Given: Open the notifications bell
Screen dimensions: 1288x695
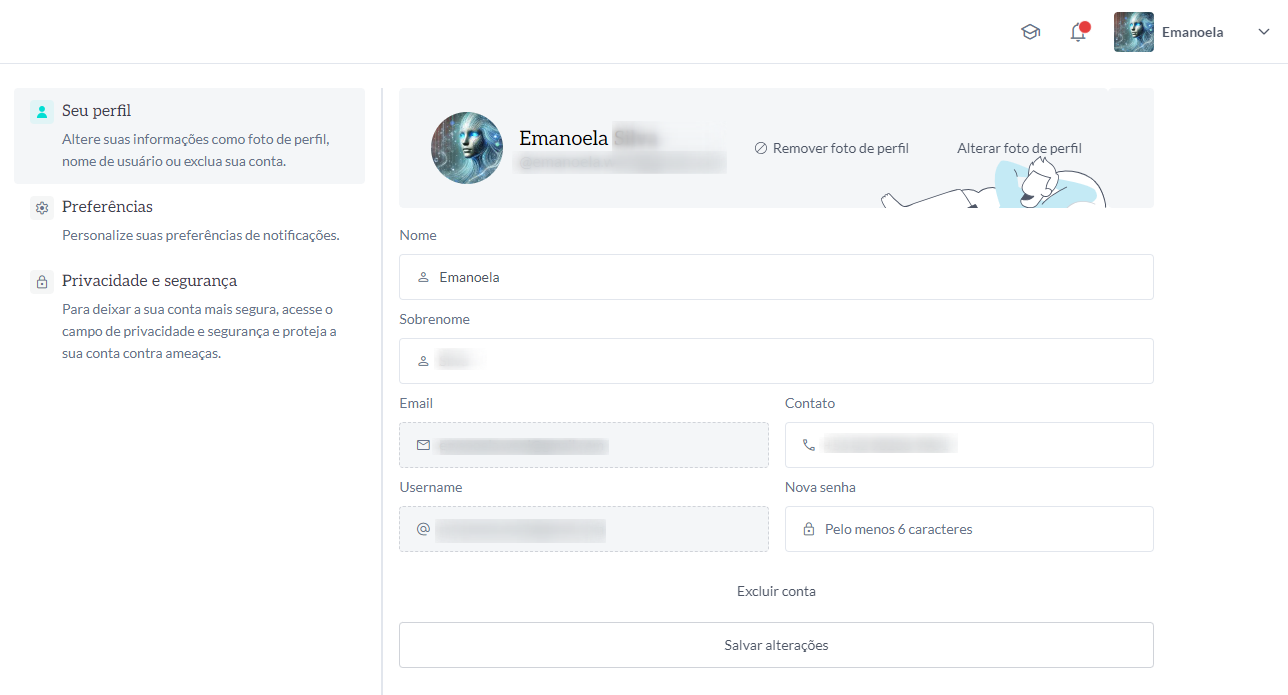Looking at the screenshot, I should (1078, 32).
